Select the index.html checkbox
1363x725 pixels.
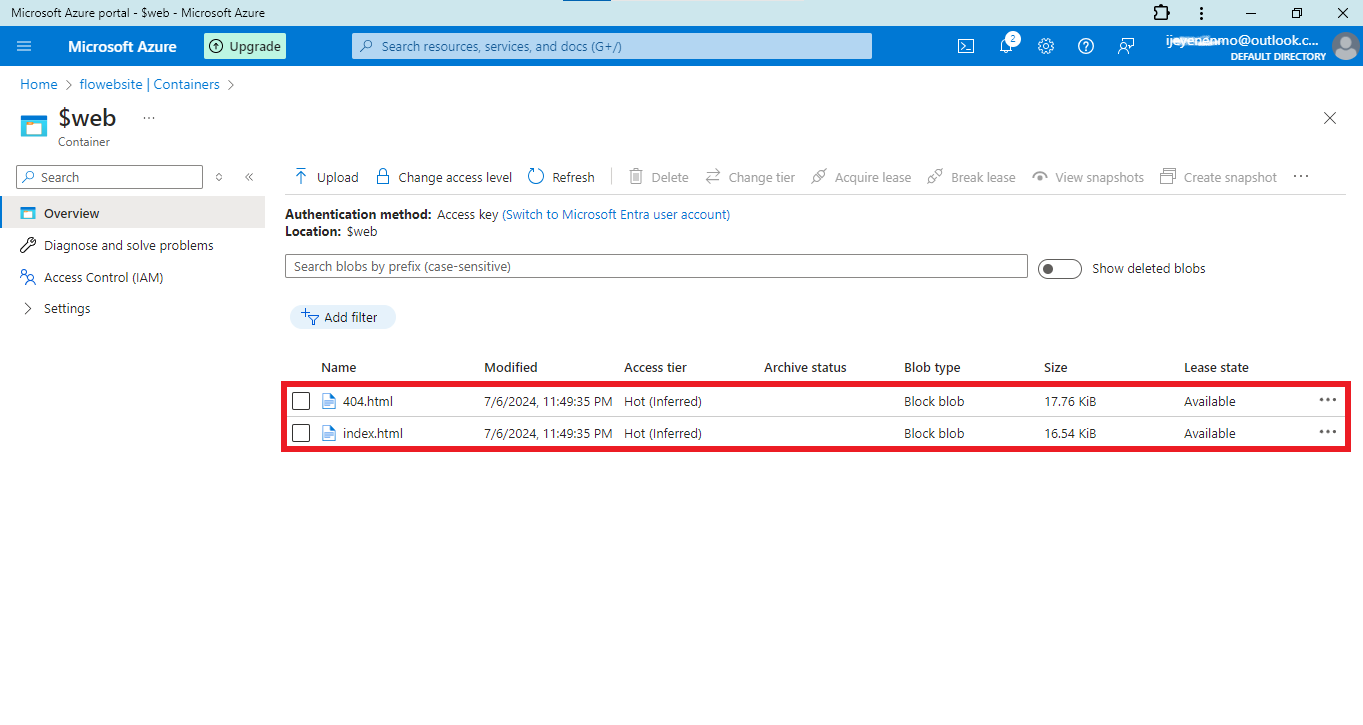point(301,434)
